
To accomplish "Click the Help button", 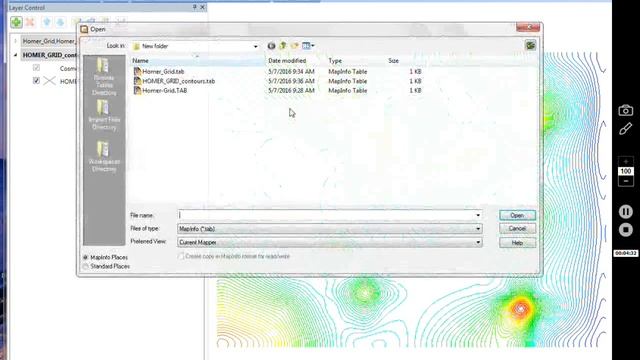I will click(x=517, y=243).
